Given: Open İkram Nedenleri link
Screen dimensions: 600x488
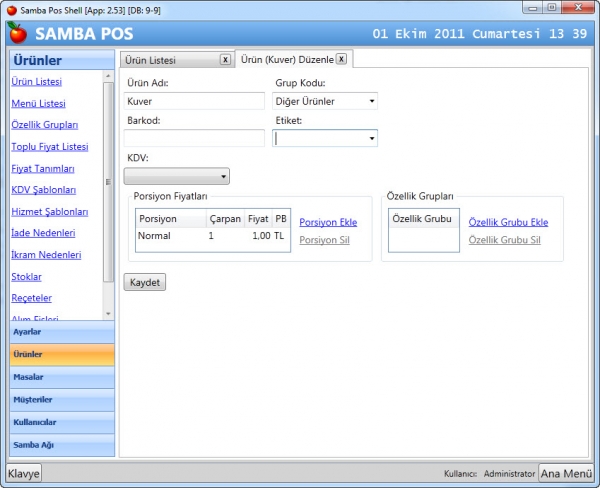Looking at the screenshot, I should (46, 255).
